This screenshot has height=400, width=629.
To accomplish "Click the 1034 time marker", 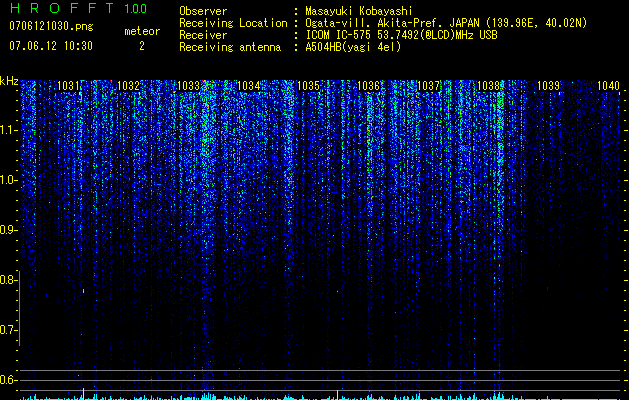I will click(248, 86).
